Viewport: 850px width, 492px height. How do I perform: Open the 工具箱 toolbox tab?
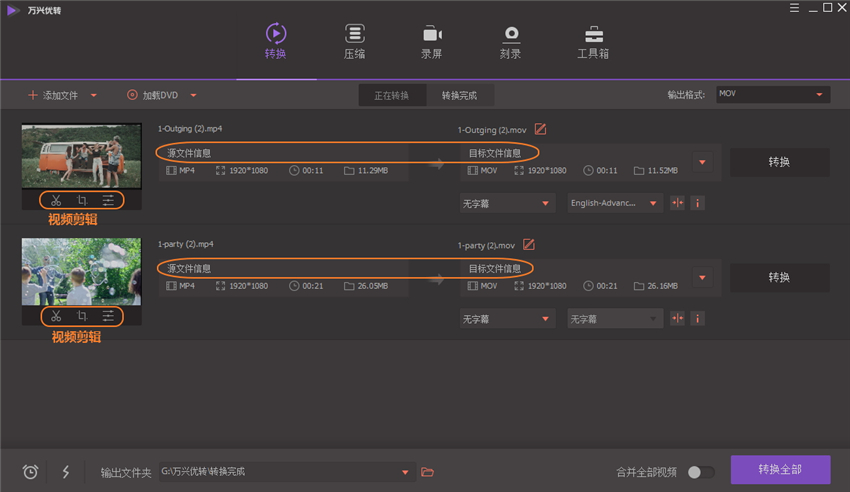(593, 42)
